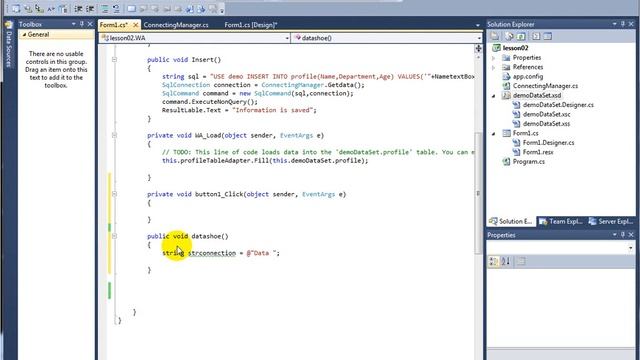The width and height of the screenshot is (640, 360).
Task: Select Program.cs in Solution Explorer
Action: [529, 162]
